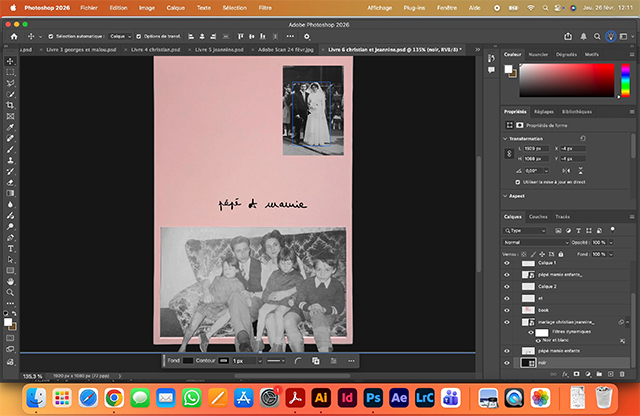Open the Fichier menu

89,8
